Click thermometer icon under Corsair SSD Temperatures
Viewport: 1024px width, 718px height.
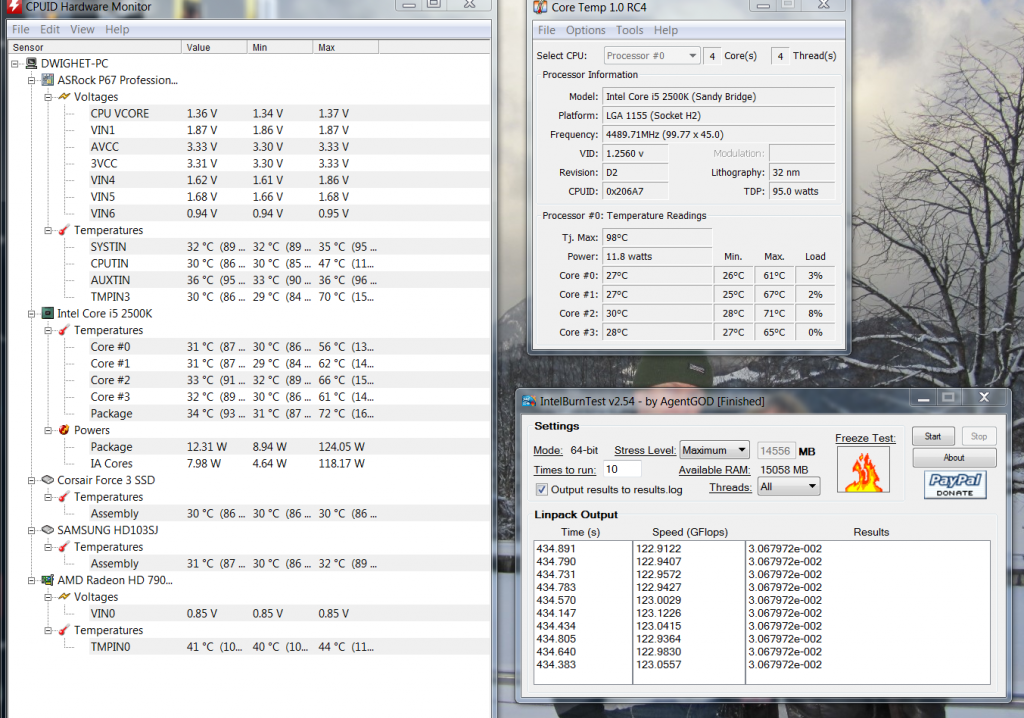(64, 497)
